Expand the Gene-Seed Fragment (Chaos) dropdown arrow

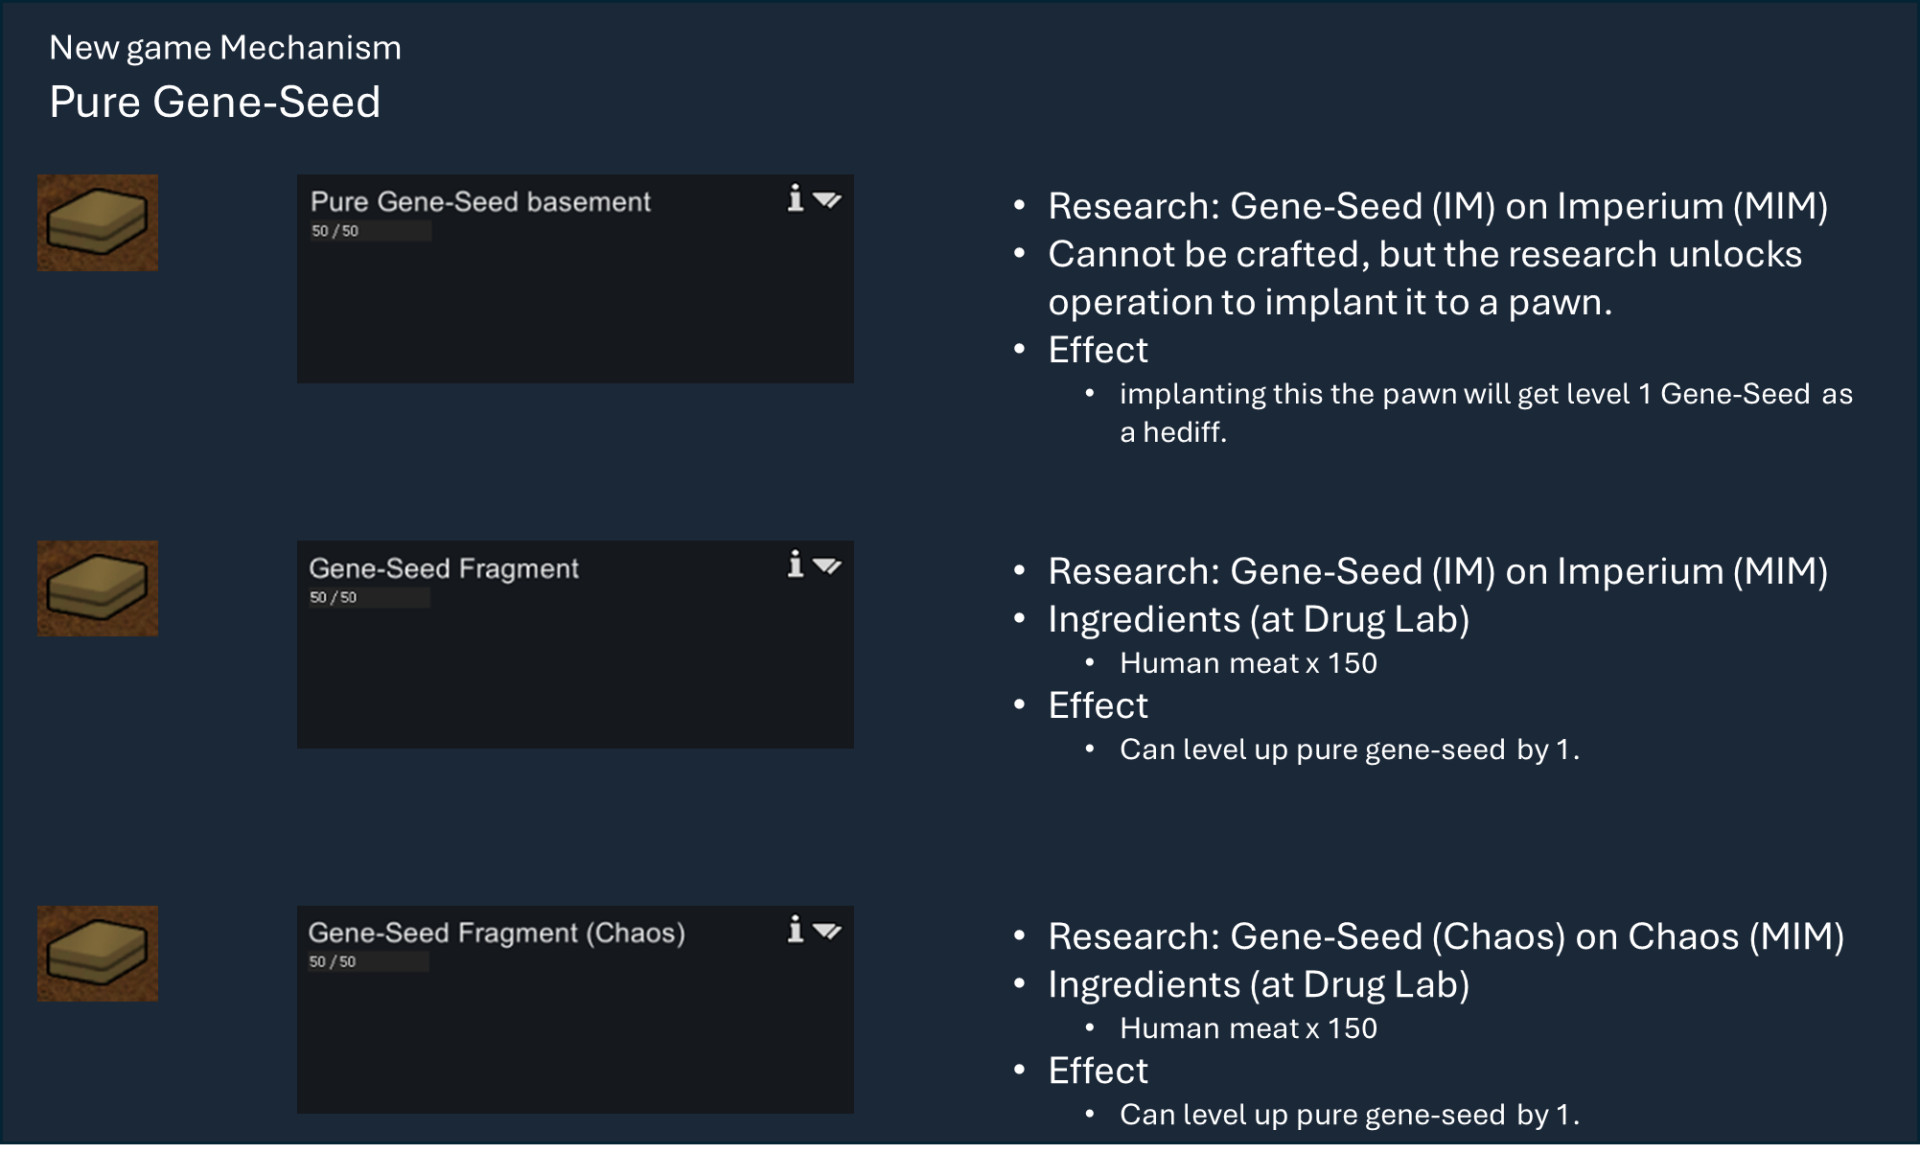pos(827,931)
